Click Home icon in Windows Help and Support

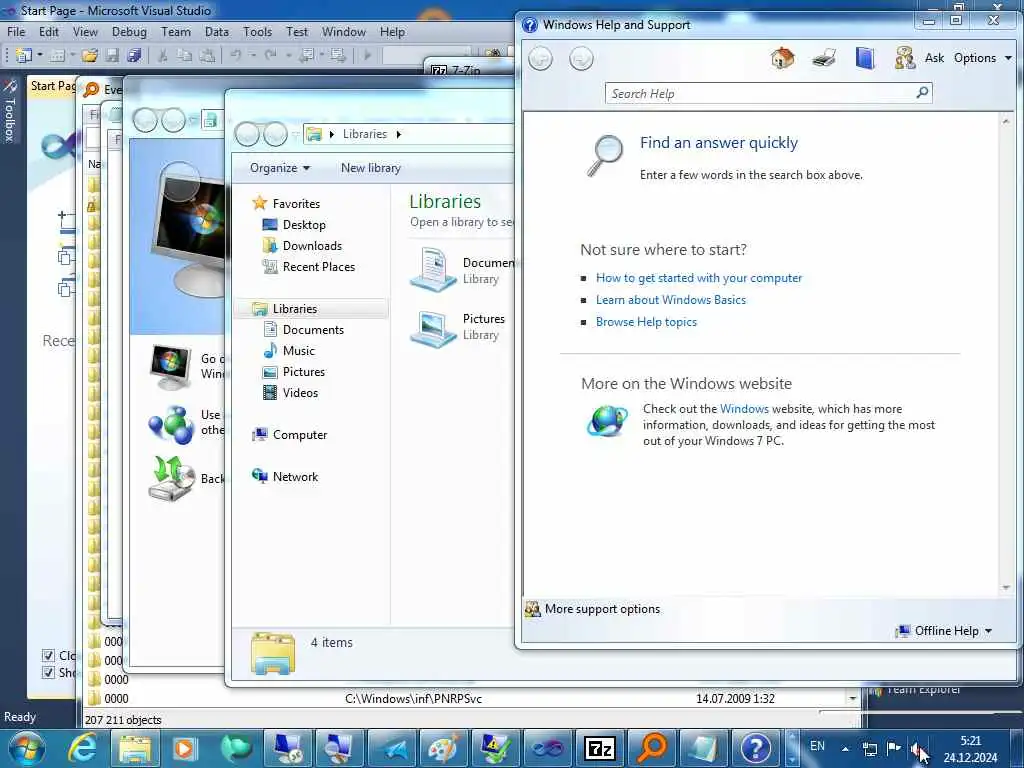pyautogui.click(x=782, y=58)
